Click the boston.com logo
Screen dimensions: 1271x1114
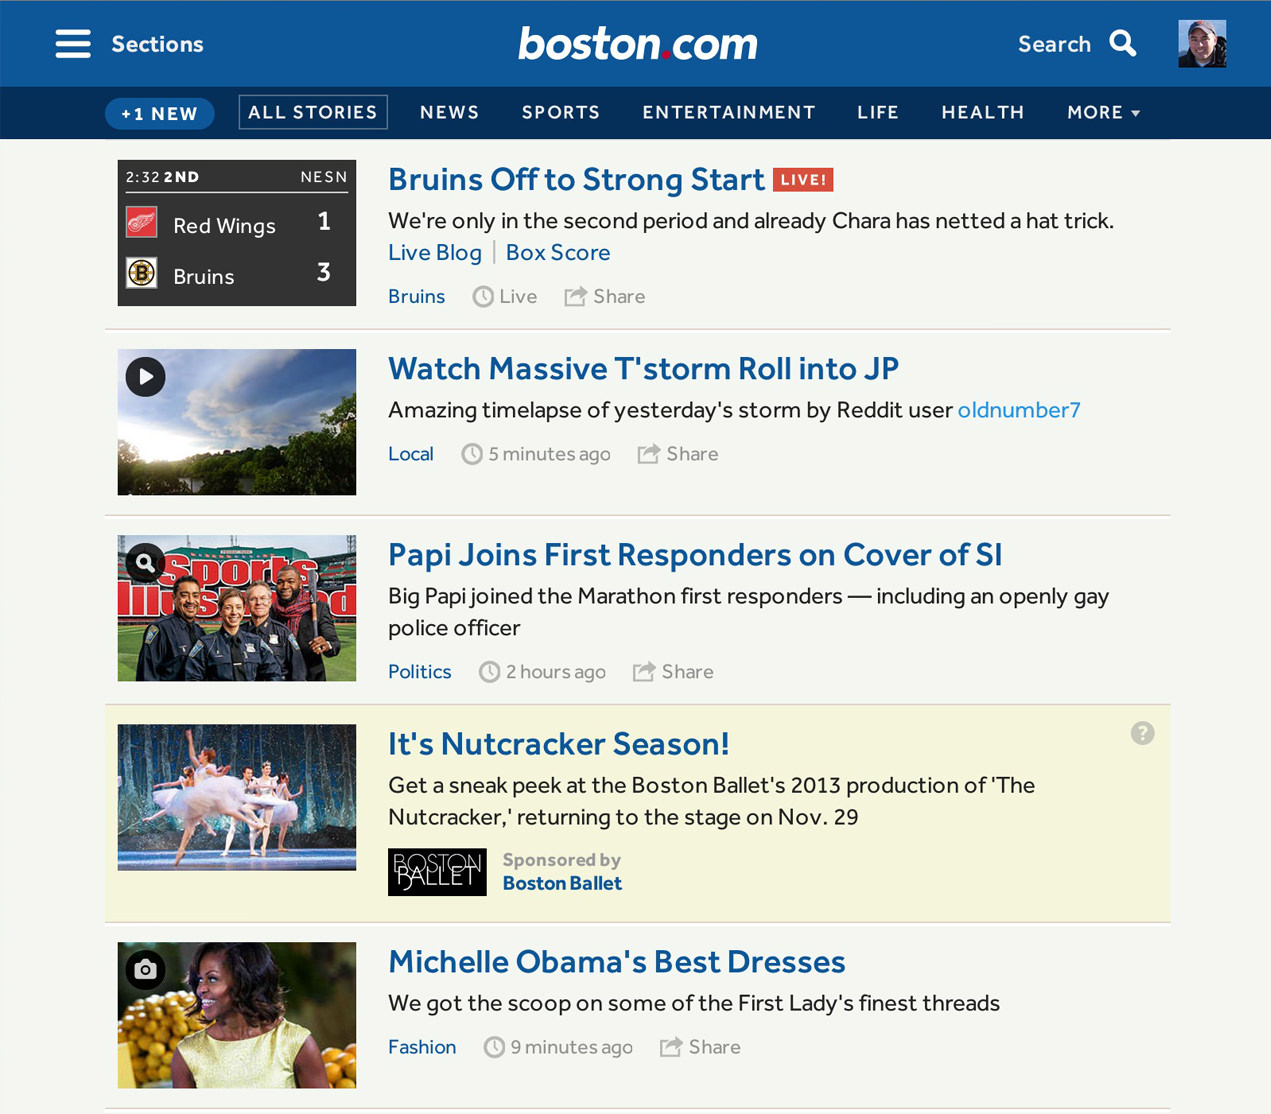638,44
